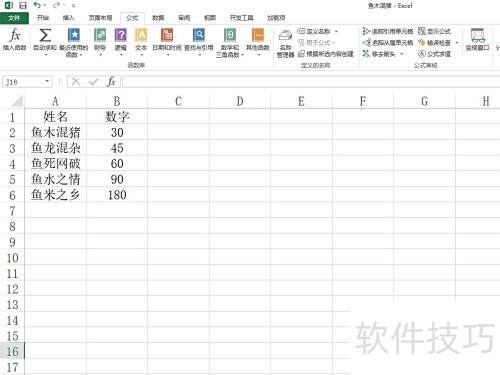Viewport: 500px width, 375px height.
Task: Switch to the Insert (插入) tab
Action: point(68,18)
